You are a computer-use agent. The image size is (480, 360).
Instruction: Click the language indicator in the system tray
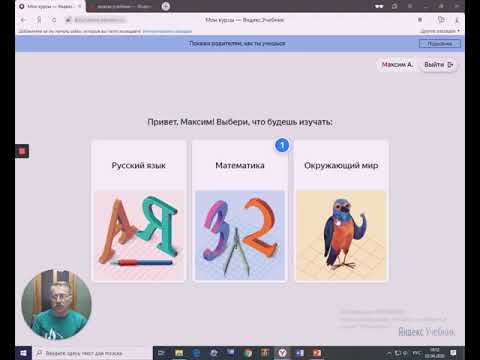[417, 353]
